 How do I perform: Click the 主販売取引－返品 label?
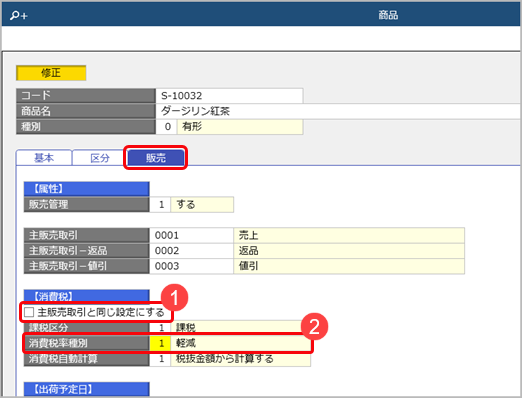[x=87, y=251]
